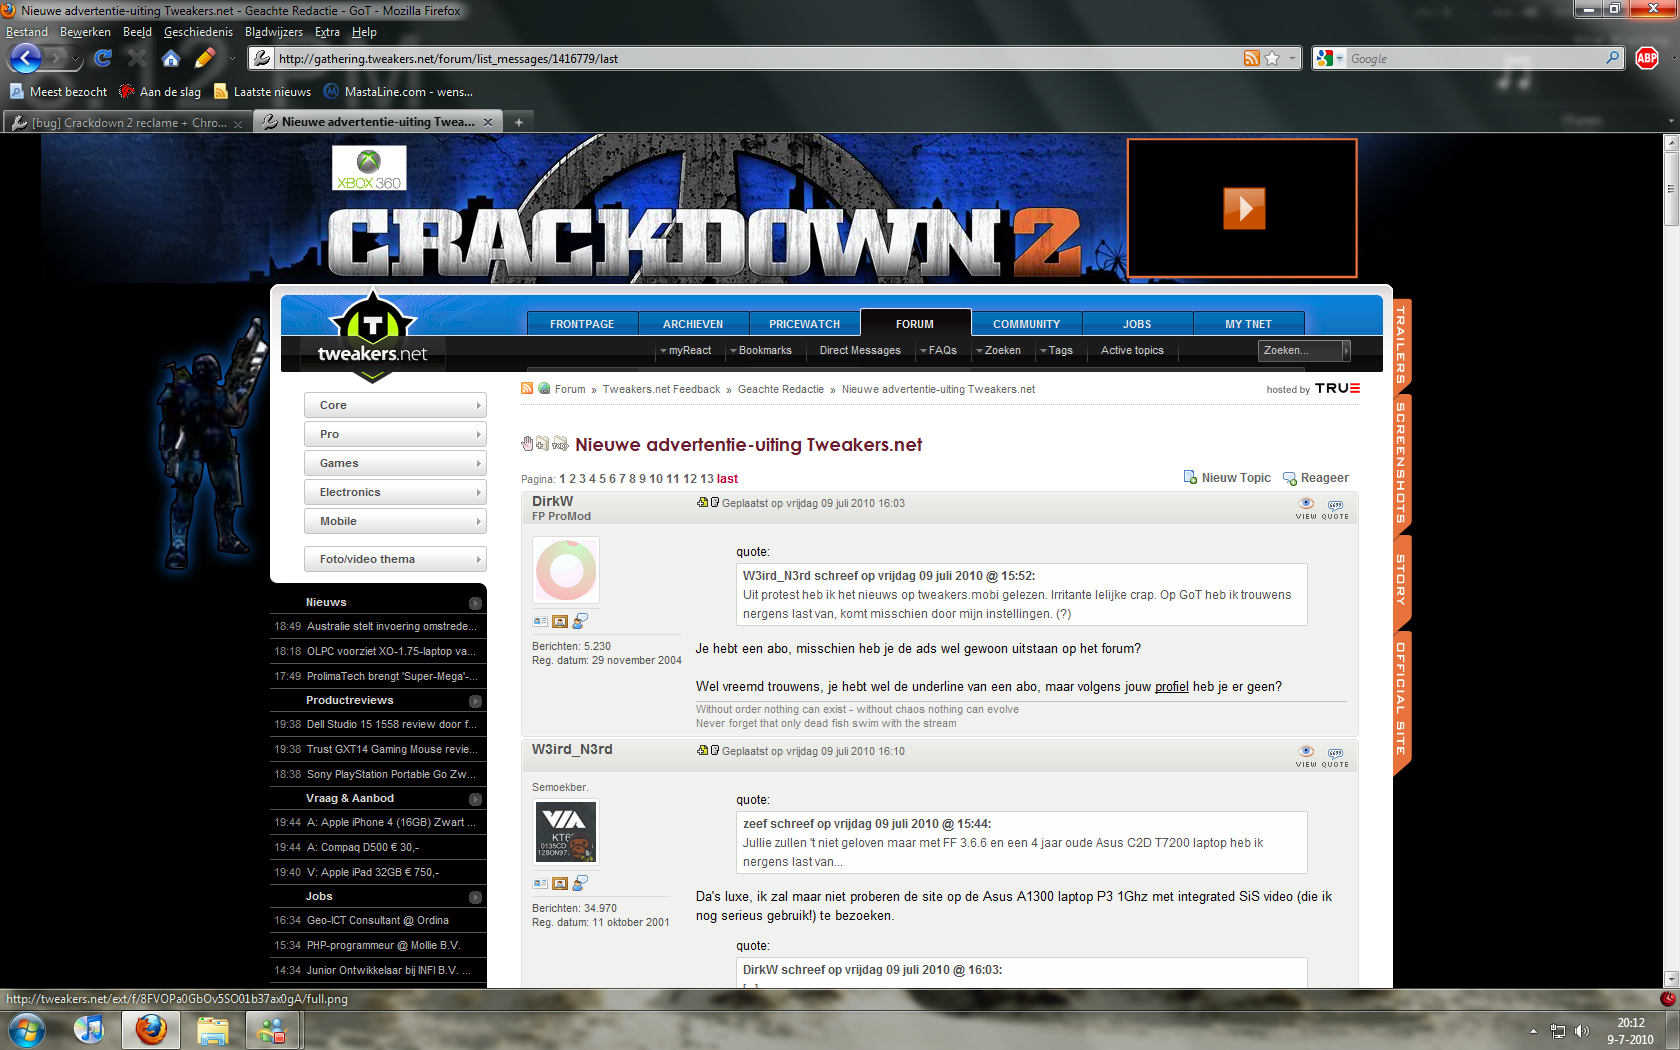The height and width of the screenshot is (1050, 1680).
Task: Switch to the COMMUNITY tab
Action: coord(1026,324)
